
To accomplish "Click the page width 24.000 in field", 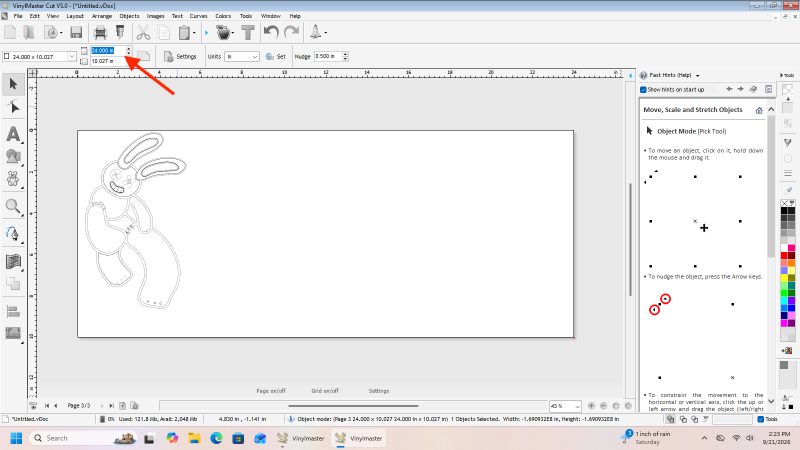I will pos(108,51).
